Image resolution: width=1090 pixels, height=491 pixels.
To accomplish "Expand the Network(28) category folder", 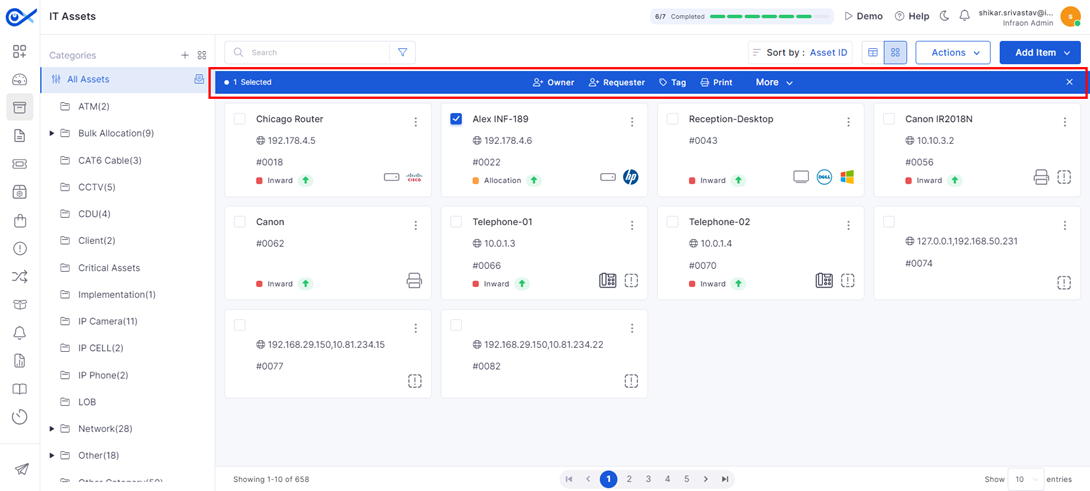I will click(52, 429).
